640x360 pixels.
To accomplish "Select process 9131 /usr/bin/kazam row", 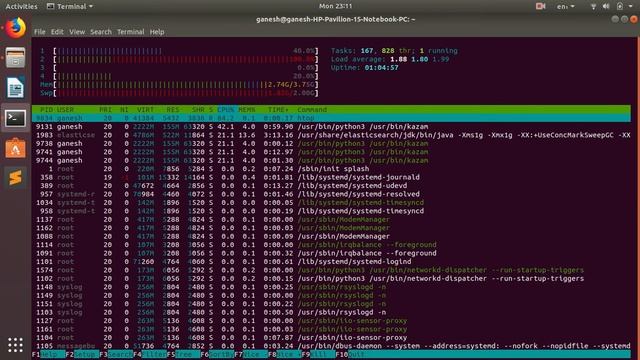I will click(x=331, y=127).
